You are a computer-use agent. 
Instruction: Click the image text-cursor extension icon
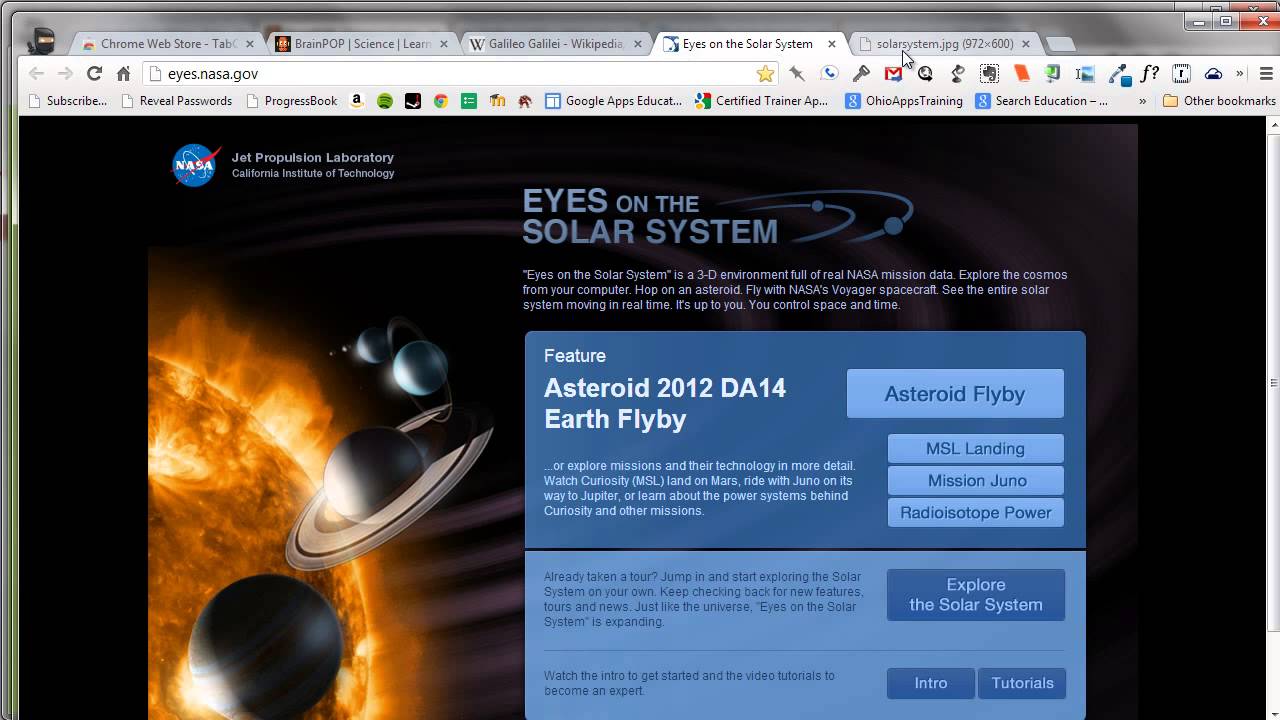1085,73
